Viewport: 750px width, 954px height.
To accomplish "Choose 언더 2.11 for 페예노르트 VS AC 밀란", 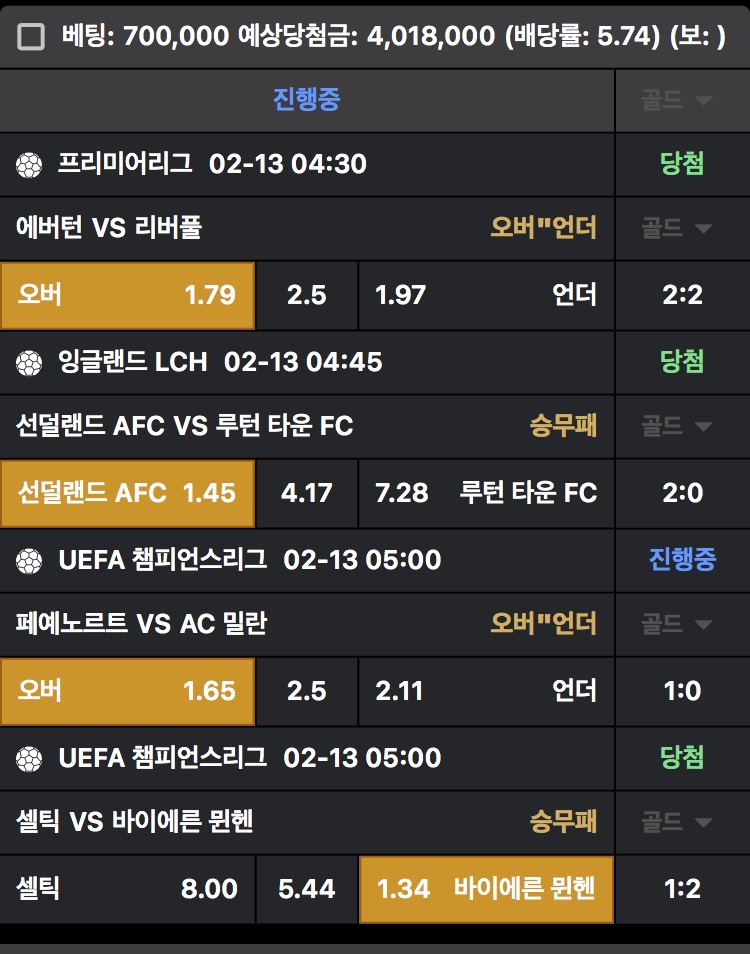I will [x=486, y=691].
